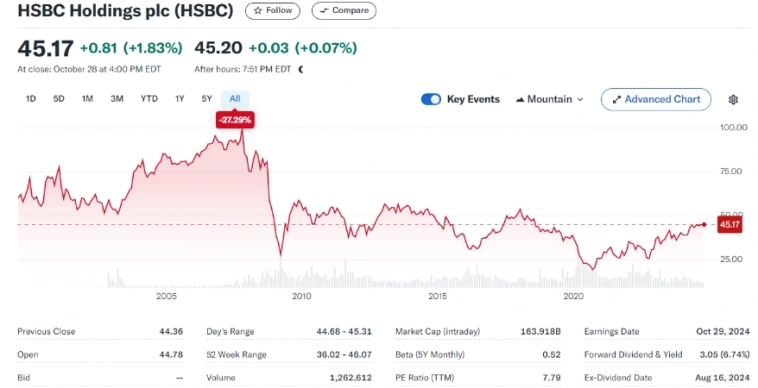
Task: Toggle the Key Events switch
Action: point(431,100)
